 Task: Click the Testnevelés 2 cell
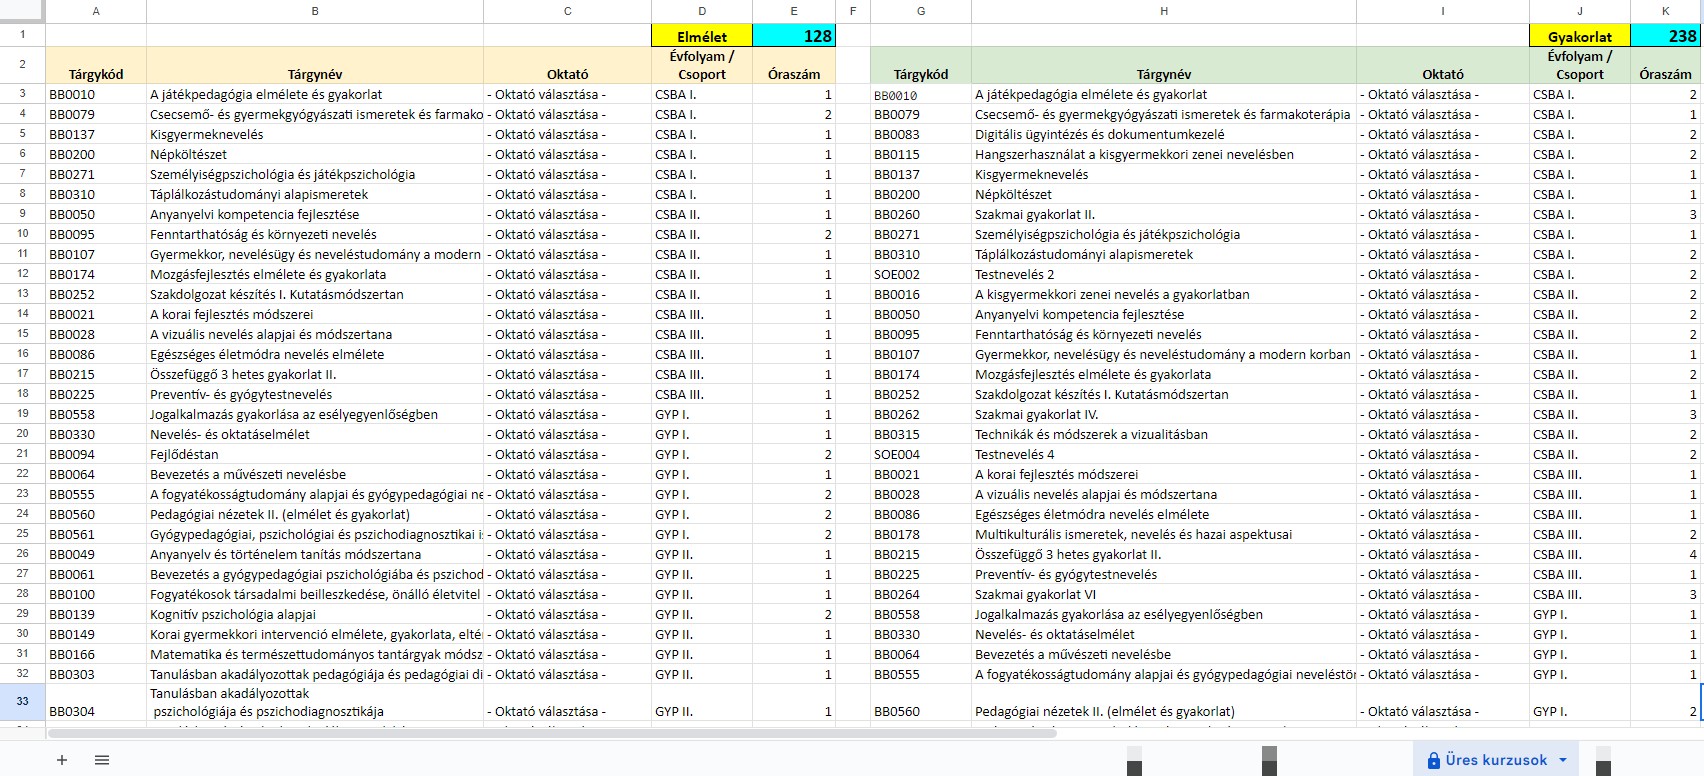1164,274
